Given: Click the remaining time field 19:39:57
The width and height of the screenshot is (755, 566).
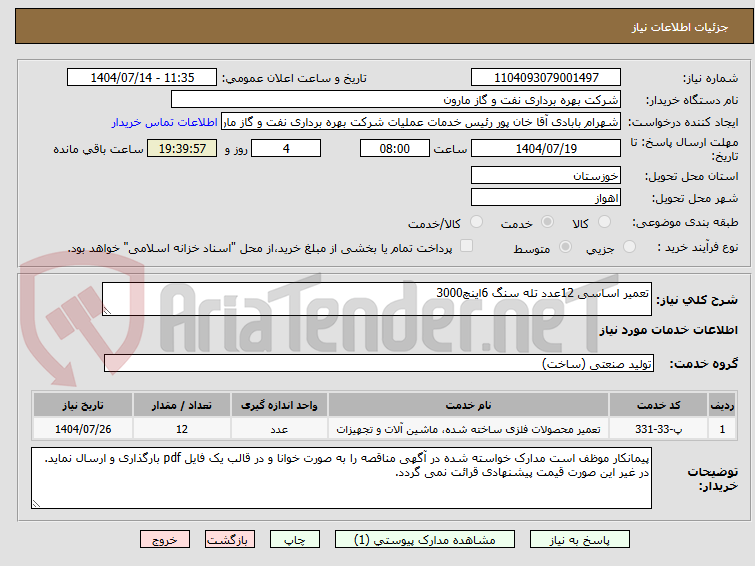Looking at the screenshot, I should tap(182, 148).
